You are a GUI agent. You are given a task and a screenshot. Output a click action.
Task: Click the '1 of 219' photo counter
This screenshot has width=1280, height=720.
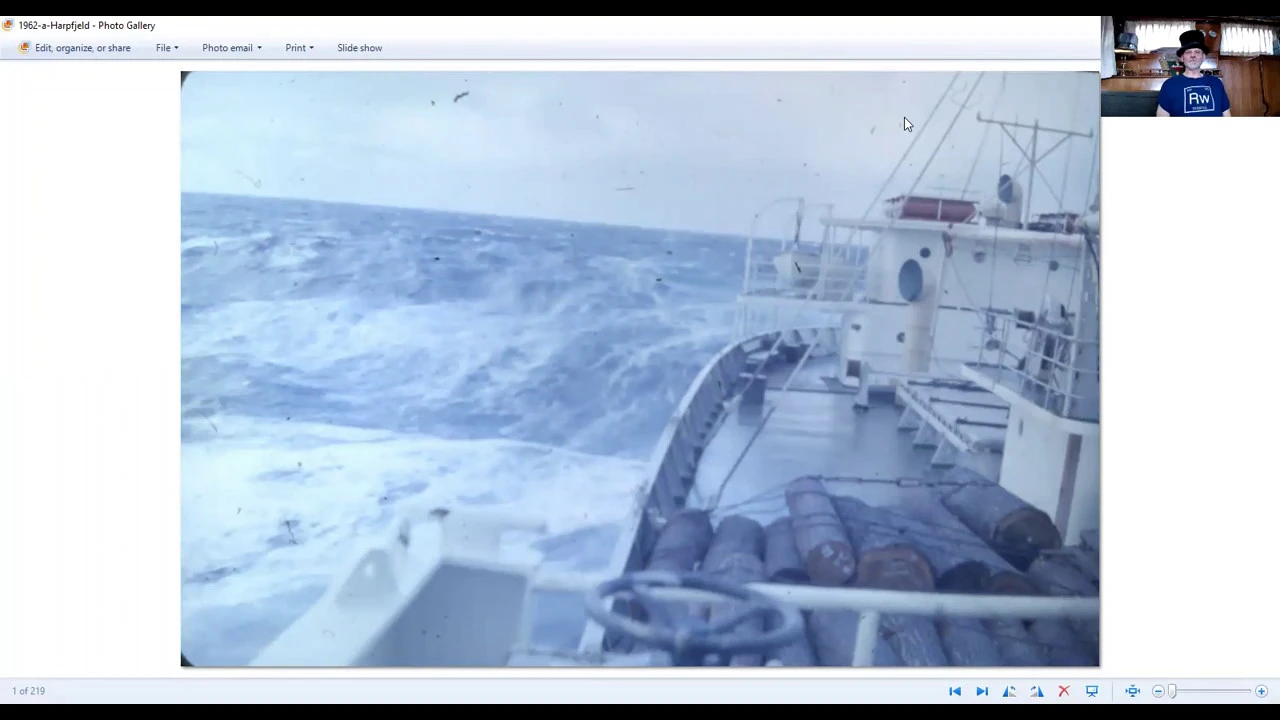point(29,691)
